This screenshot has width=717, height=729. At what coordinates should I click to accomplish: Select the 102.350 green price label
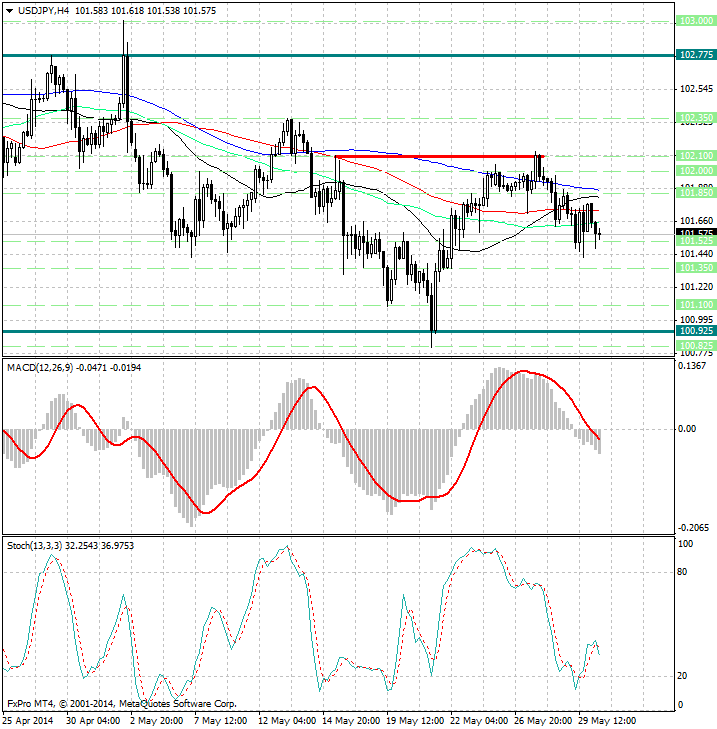(695, 118)
